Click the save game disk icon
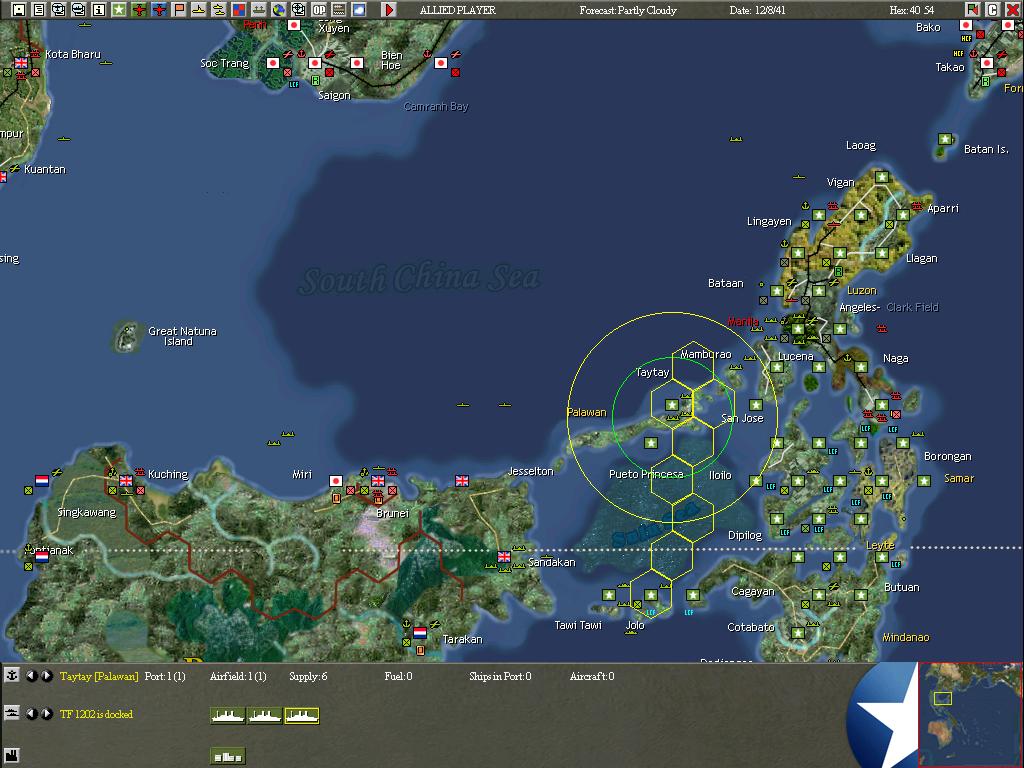The height and width of the screenshot is (768, 1024). coord(19,9)
